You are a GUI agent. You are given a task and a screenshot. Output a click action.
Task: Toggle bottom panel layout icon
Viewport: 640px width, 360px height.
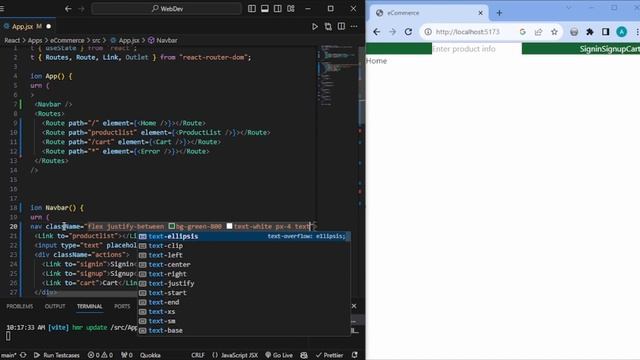(265, 9)
